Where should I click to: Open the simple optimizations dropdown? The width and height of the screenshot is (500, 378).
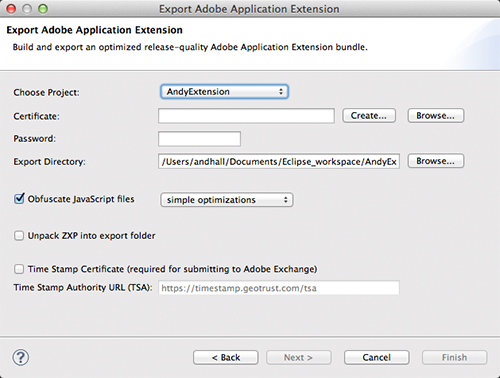tap(227, 200)
